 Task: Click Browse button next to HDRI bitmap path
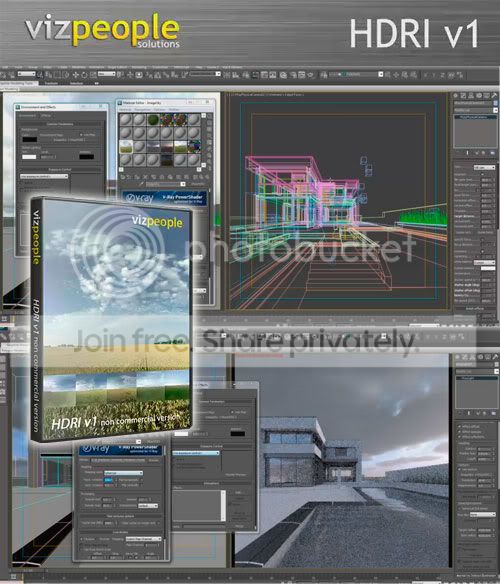click(x=154, y=460)
